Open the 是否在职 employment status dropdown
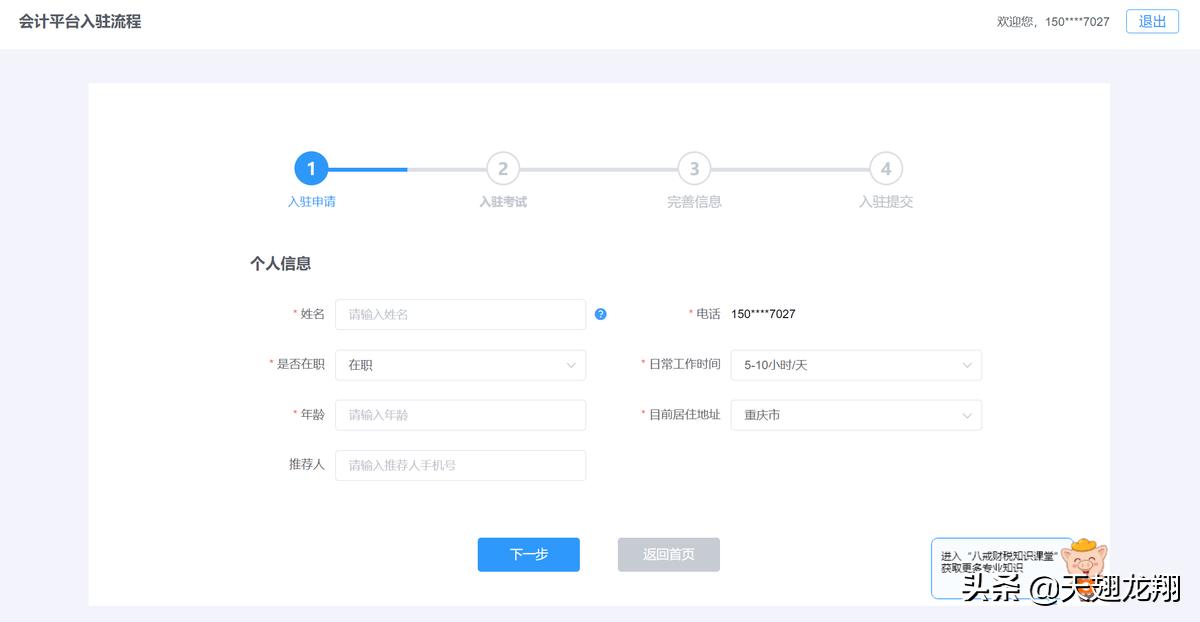Screen dimensions: 1200x622 [x=460, y=364]
